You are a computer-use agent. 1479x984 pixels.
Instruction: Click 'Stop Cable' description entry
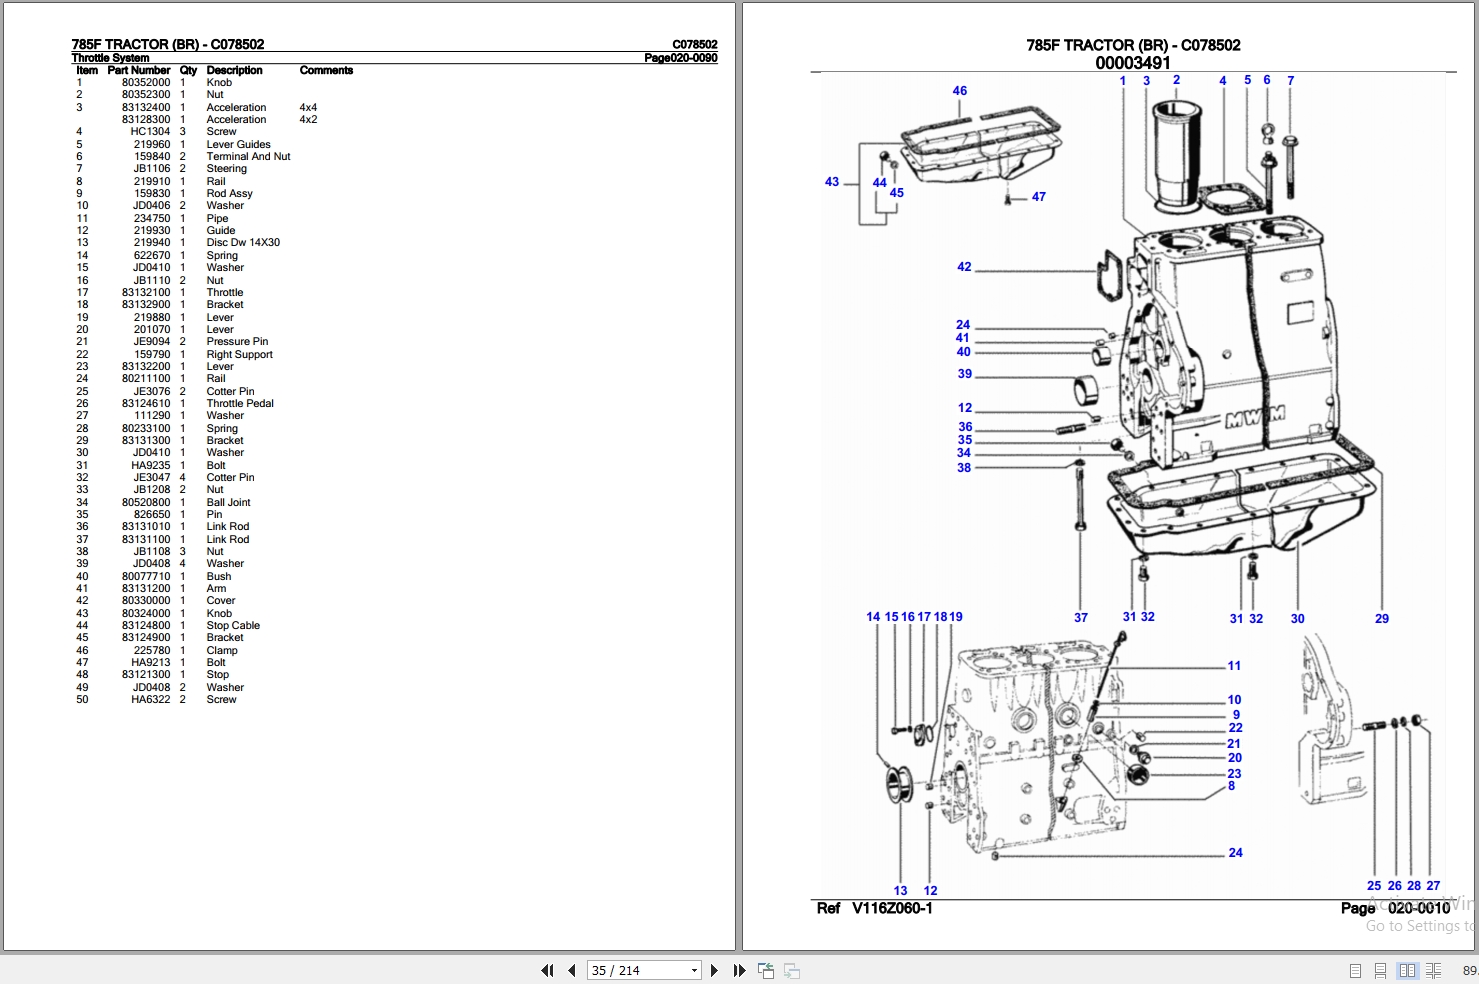[x=233, y=625]
